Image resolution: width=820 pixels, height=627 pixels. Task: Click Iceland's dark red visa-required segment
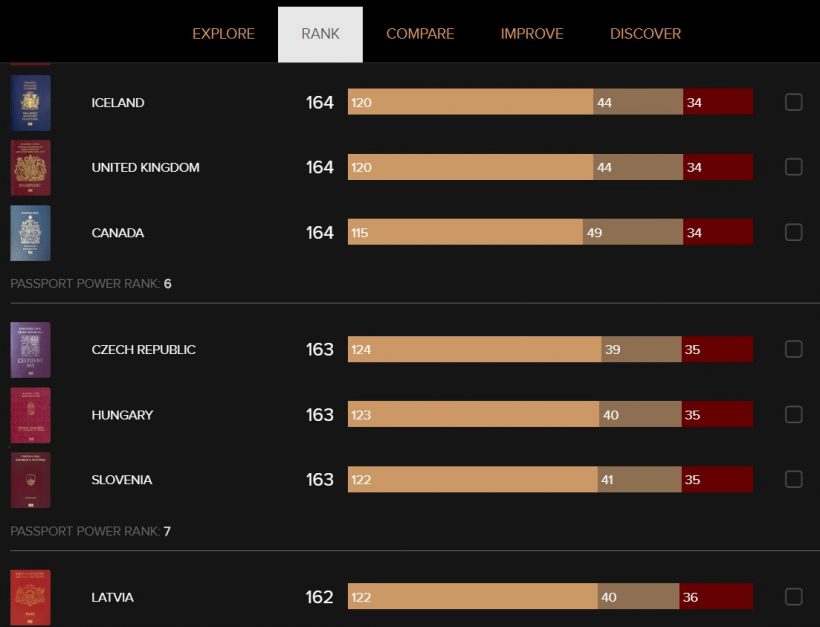click(x=717, y=102)
